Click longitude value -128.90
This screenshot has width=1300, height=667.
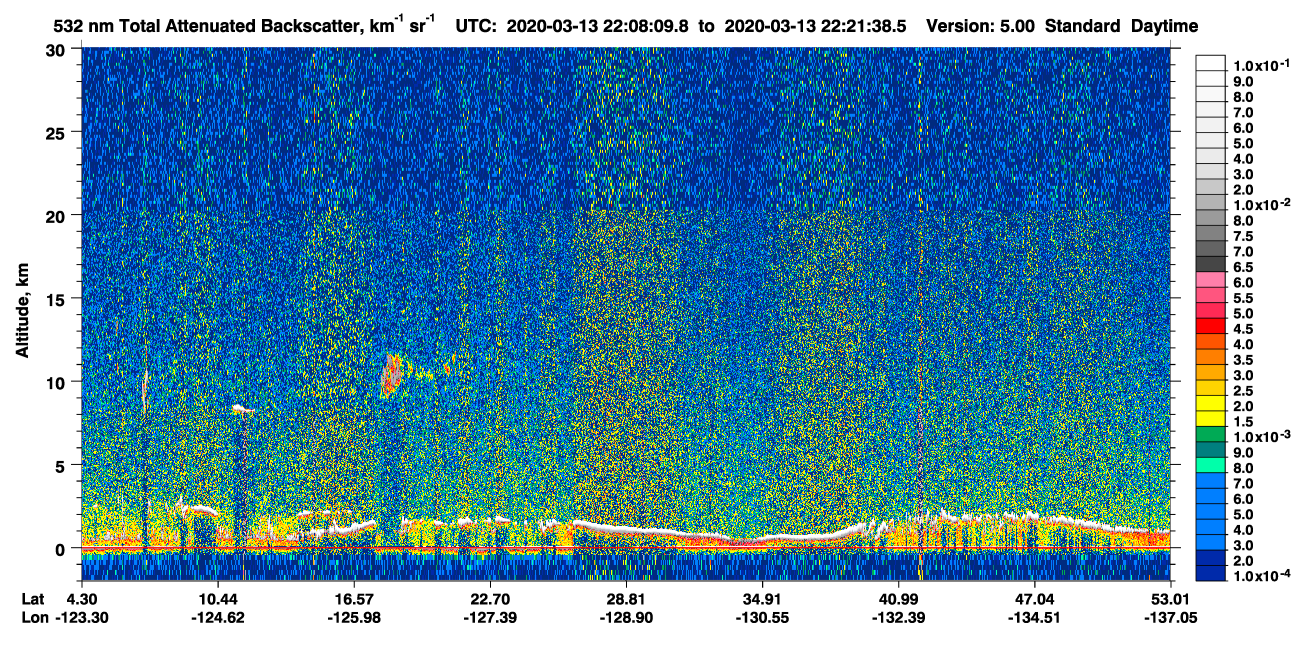(626, 617)
